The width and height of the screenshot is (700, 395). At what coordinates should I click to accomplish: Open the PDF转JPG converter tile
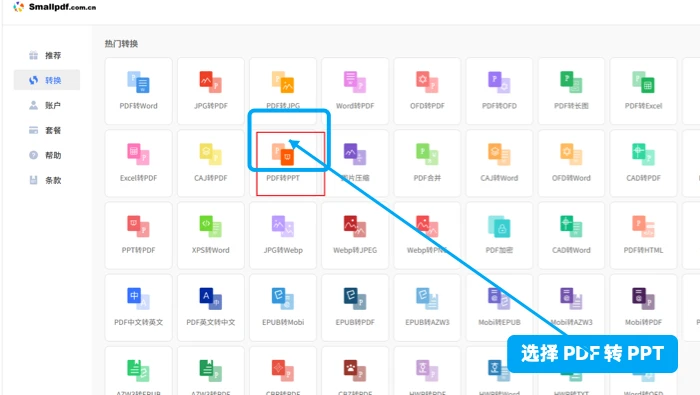coord(283,91)
